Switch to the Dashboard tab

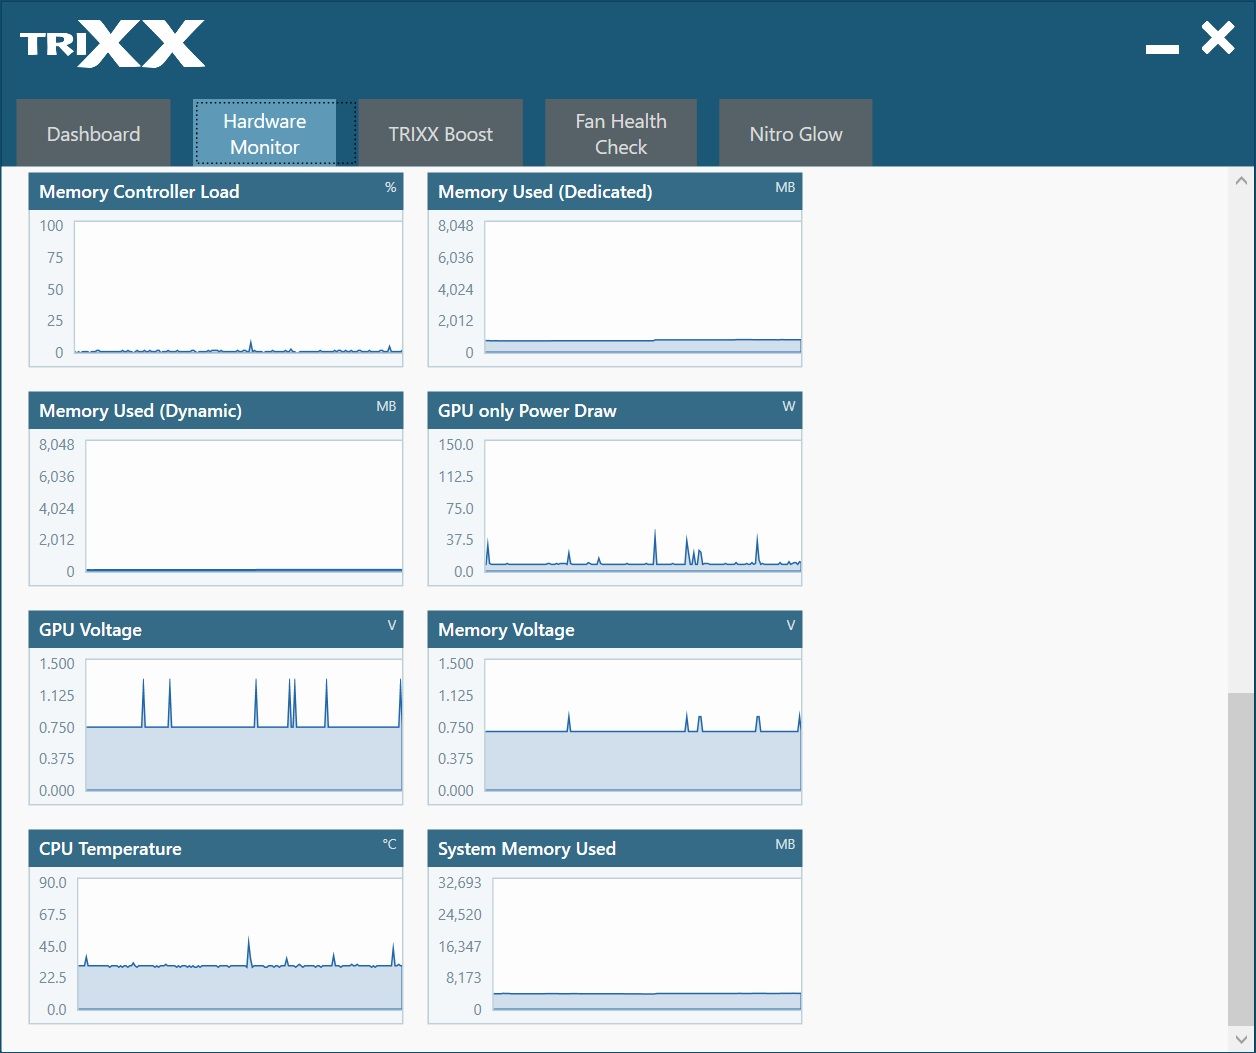tap(94, 133)
